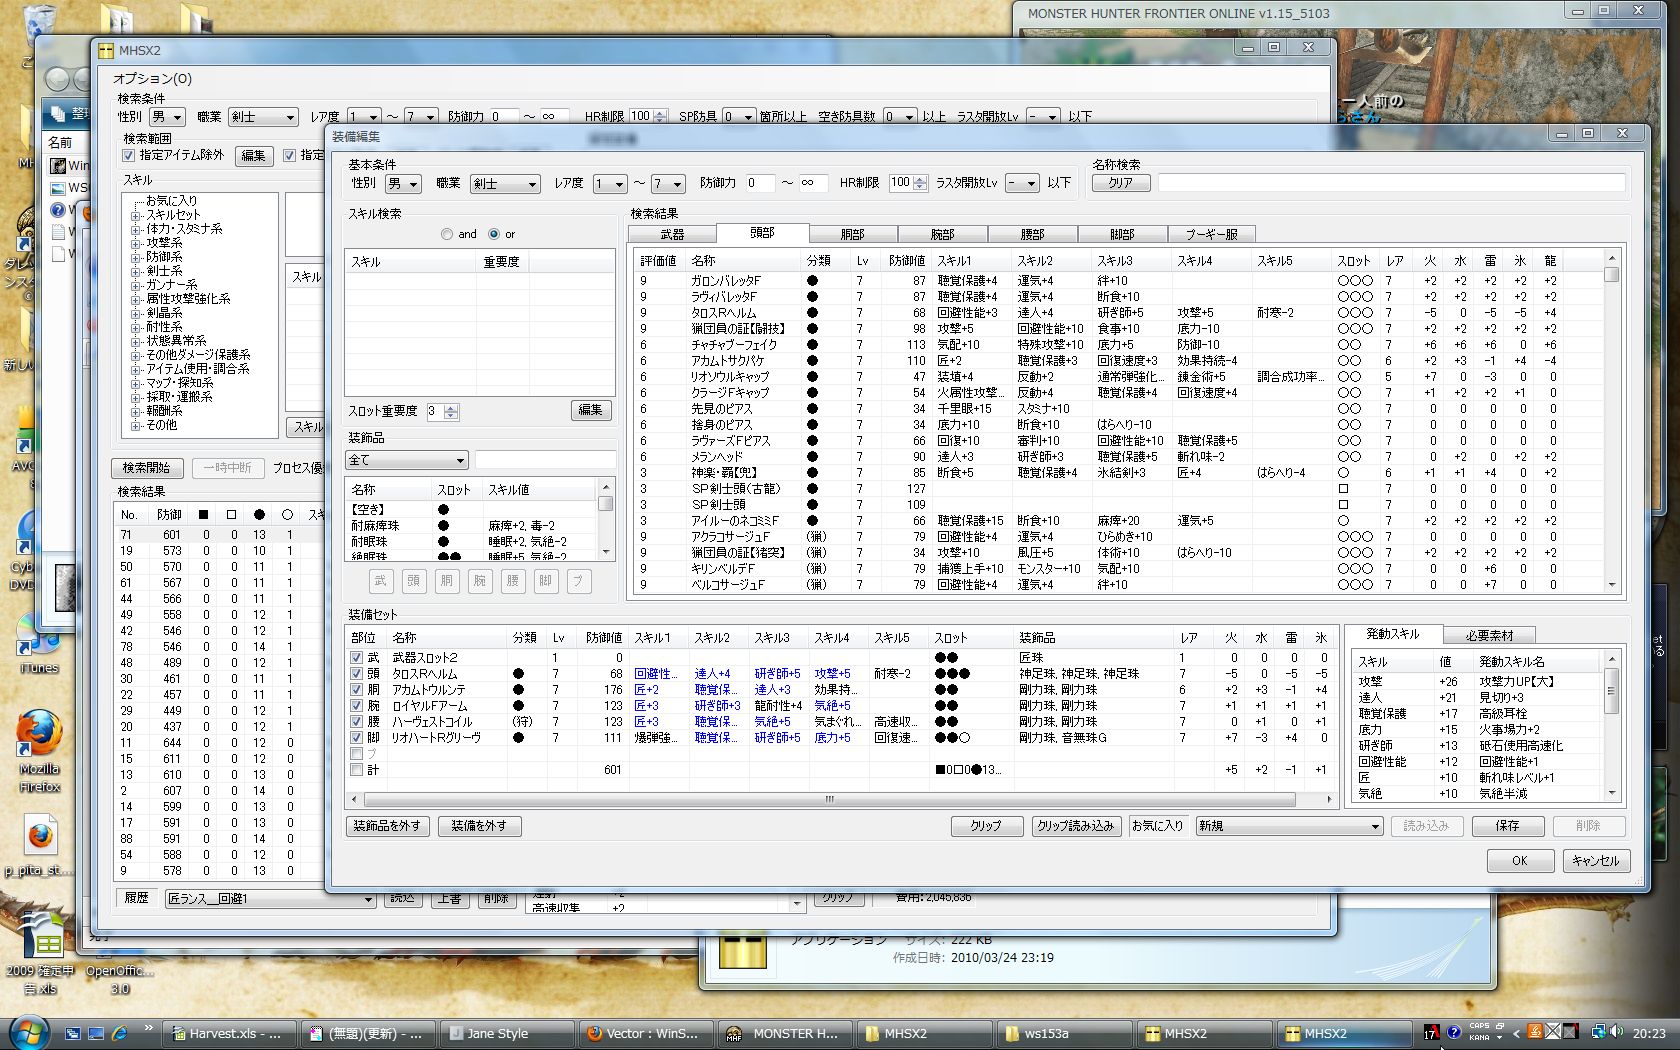Open the 装飾品 '全て' filter dropdown

(406, 460)
